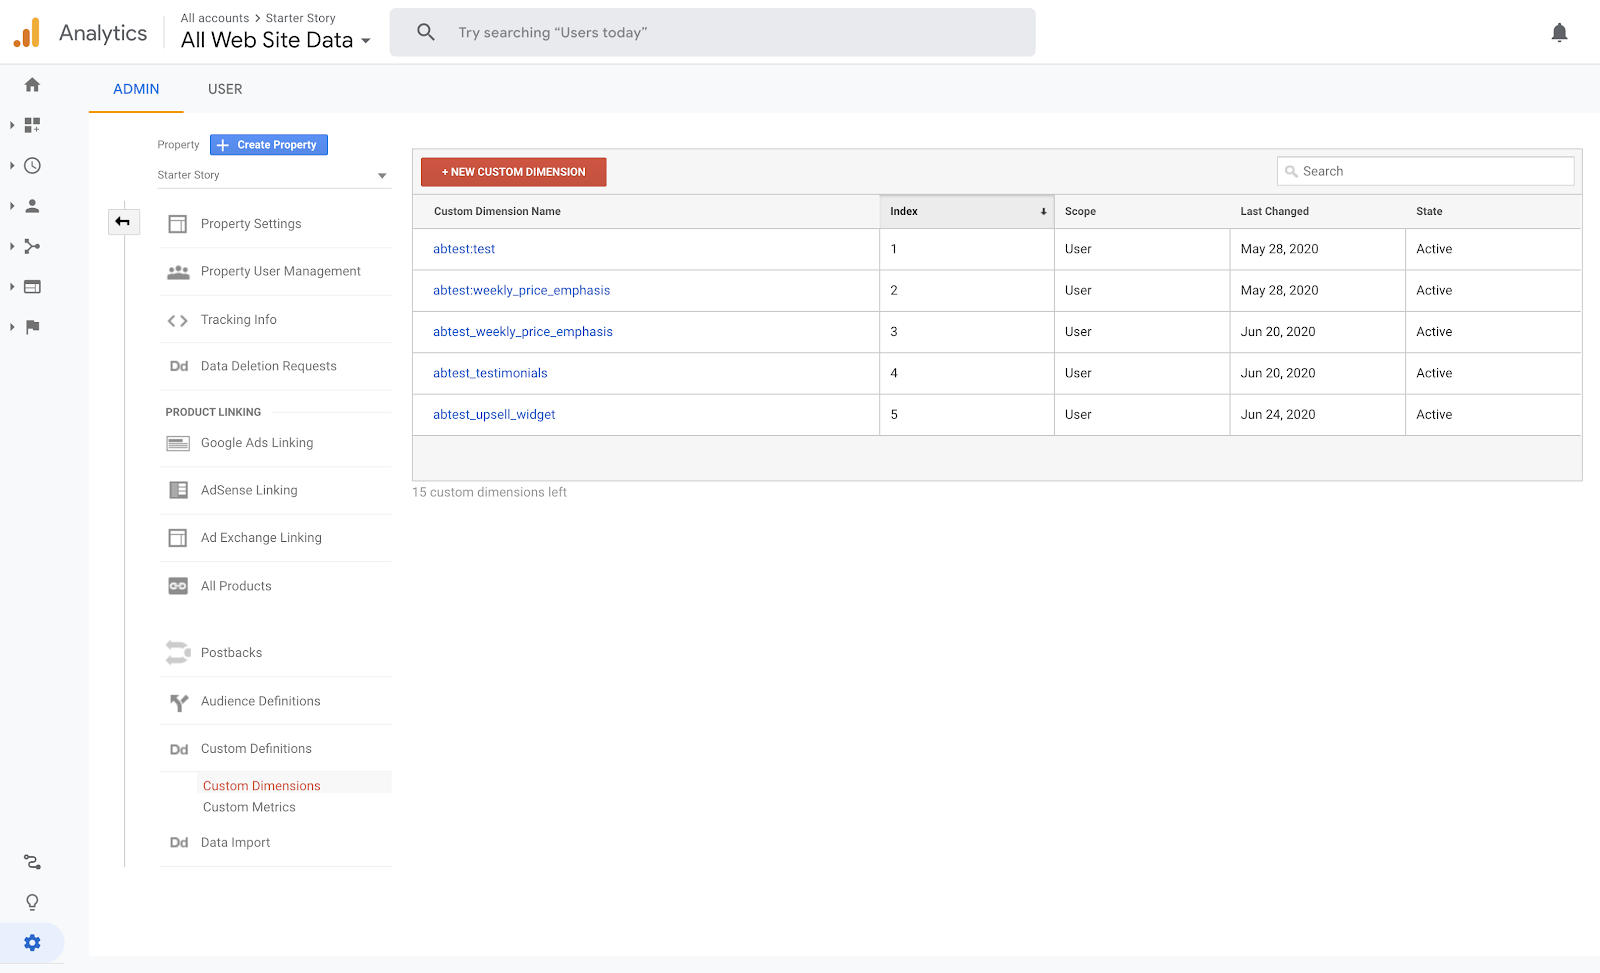
Task: Click the Admin gear icon
Action: (32, 943)
